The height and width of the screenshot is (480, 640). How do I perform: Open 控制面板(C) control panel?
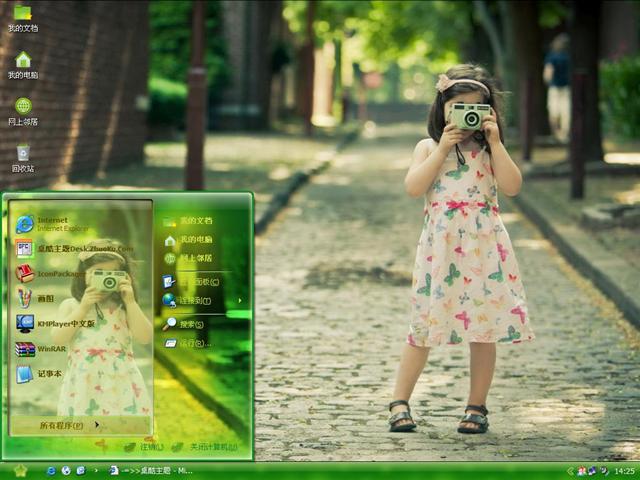pos(191,282)
